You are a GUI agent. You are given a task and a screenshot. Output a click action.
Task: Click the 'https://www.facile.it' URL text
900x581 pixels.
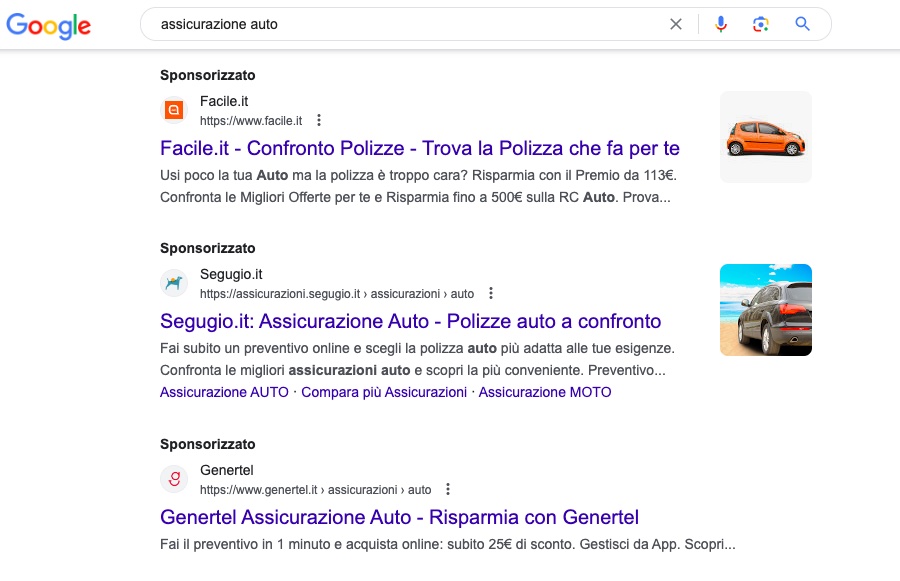point(251,121)
